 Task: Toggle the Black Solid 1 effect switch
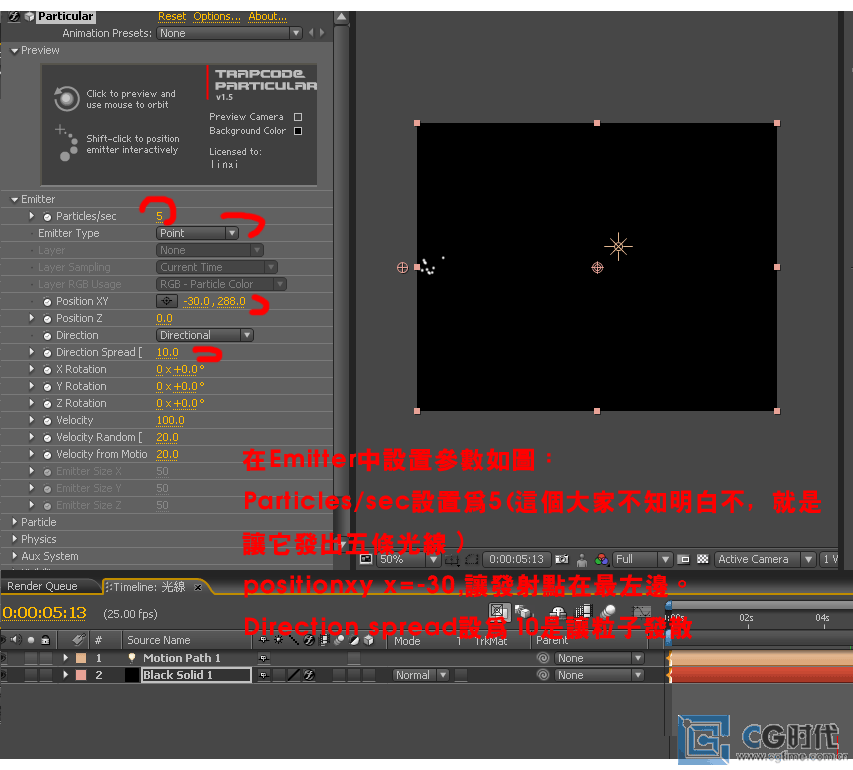(x=309, y=676)
